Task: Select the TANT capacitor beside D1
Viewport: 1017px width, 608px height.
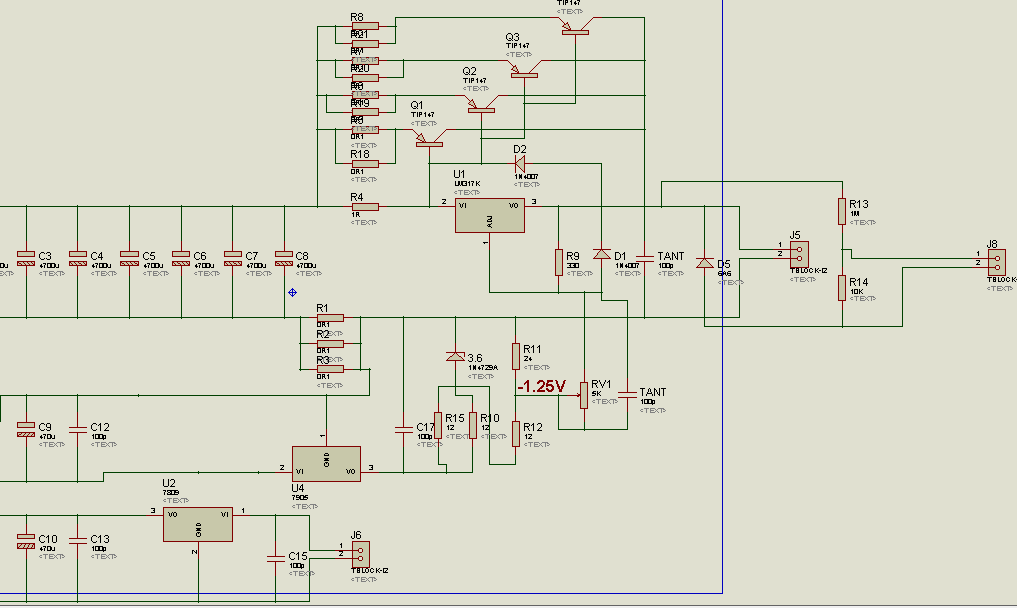Action: click(645, 258)
